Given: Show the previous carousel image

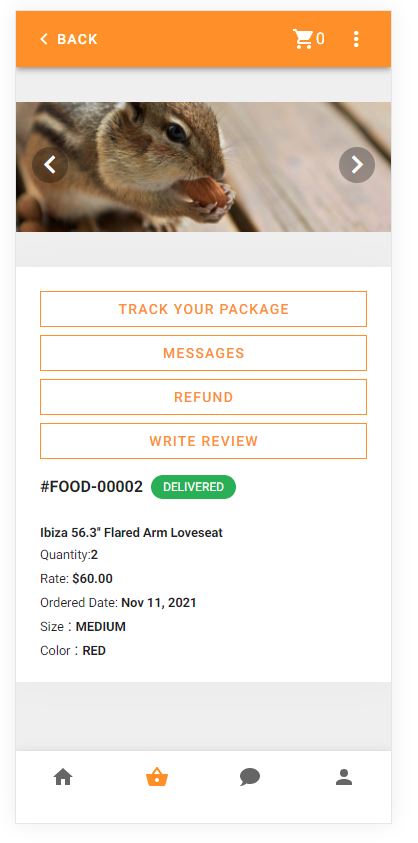Looking at the screenshot, I should (x=50, y=165).
